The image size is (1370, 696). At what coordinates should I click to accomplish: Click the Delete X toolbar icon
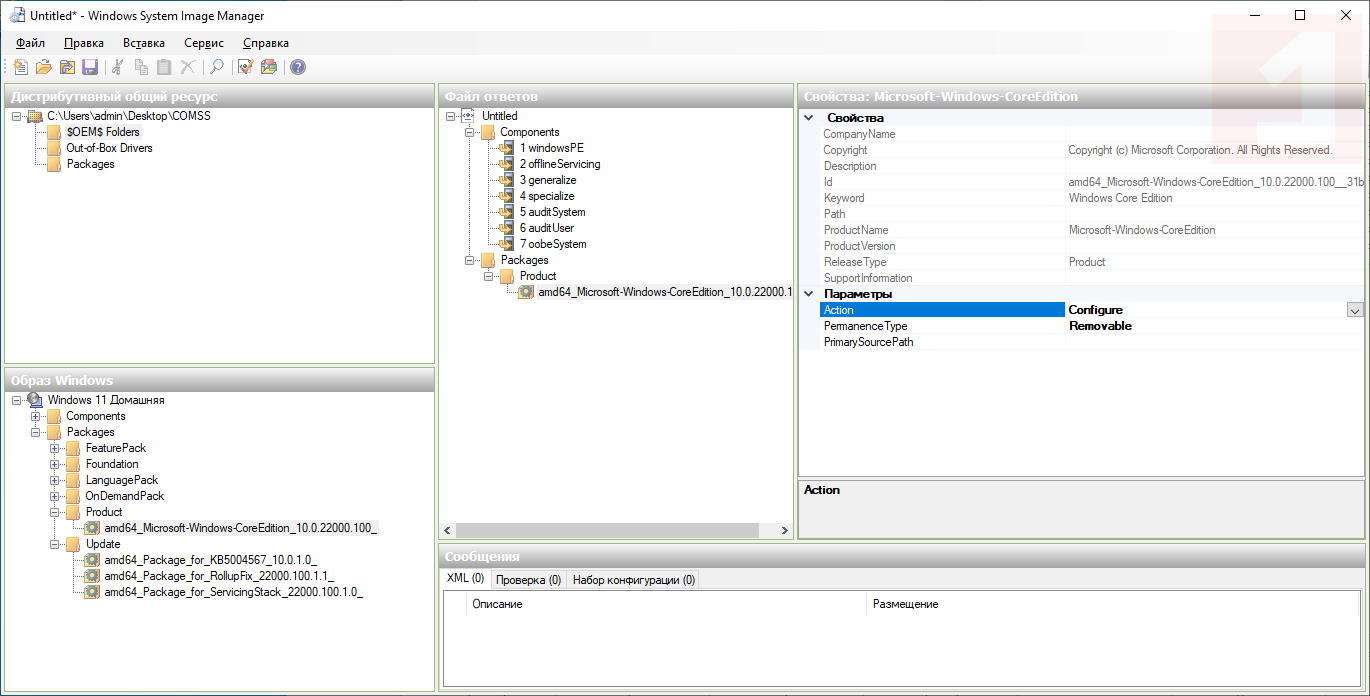coord(187,67)
